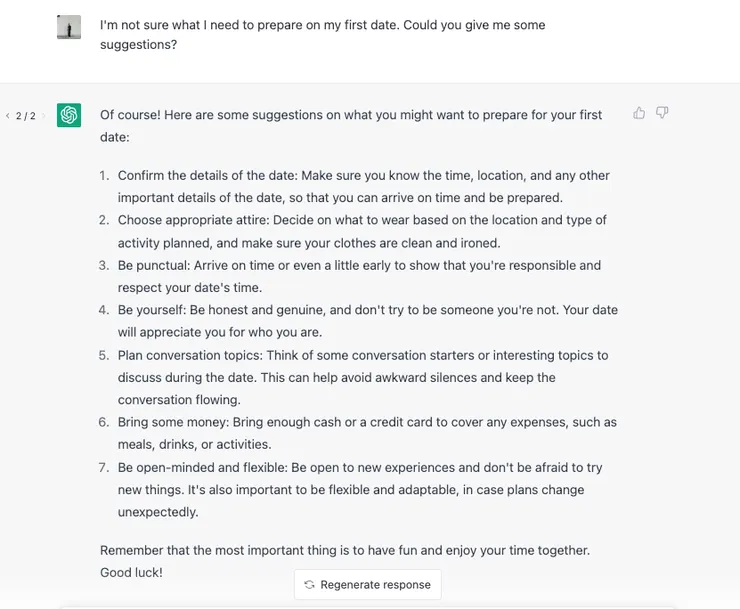The height and width of the screenshot is (609, 740).
Task: Click the thumbs down feedback icon
Action: point(662,113)
